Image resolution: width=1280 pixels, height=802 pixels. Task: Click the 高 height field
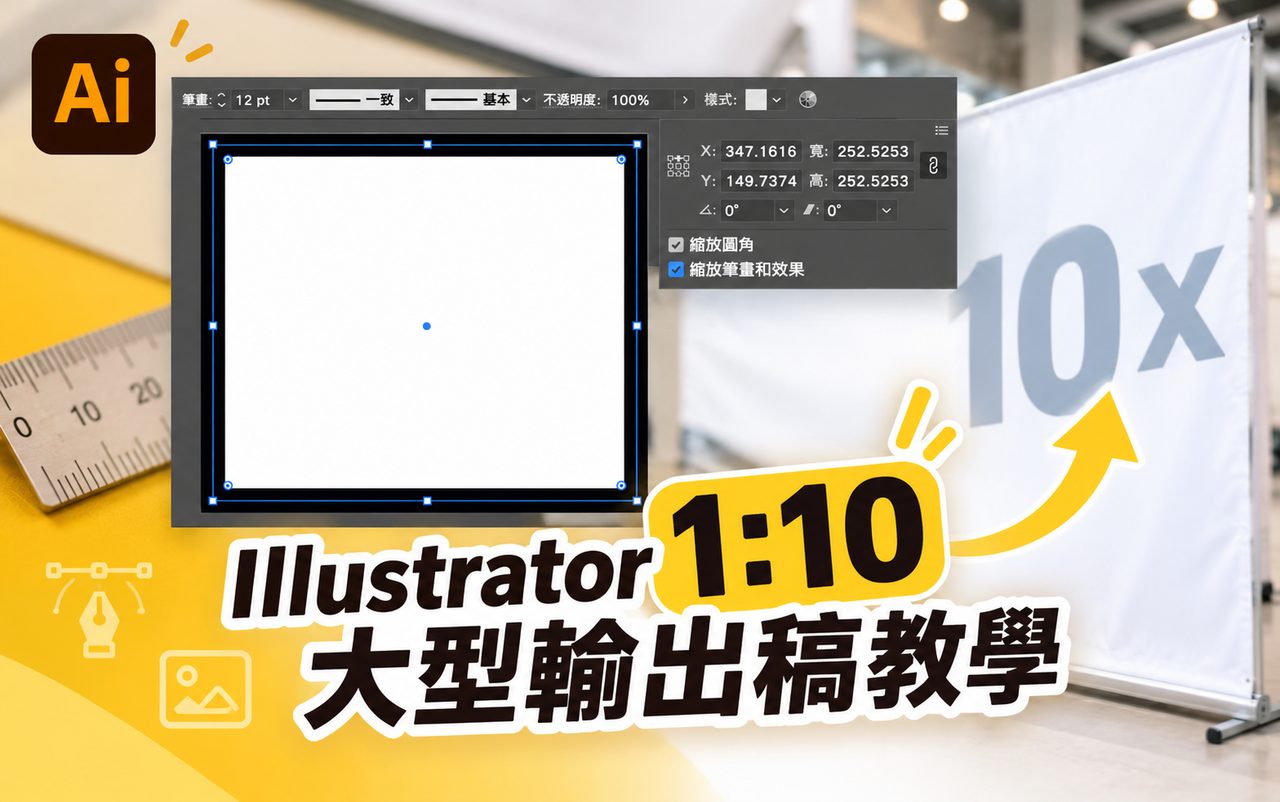pyautogui.click(x=873, y=181)
